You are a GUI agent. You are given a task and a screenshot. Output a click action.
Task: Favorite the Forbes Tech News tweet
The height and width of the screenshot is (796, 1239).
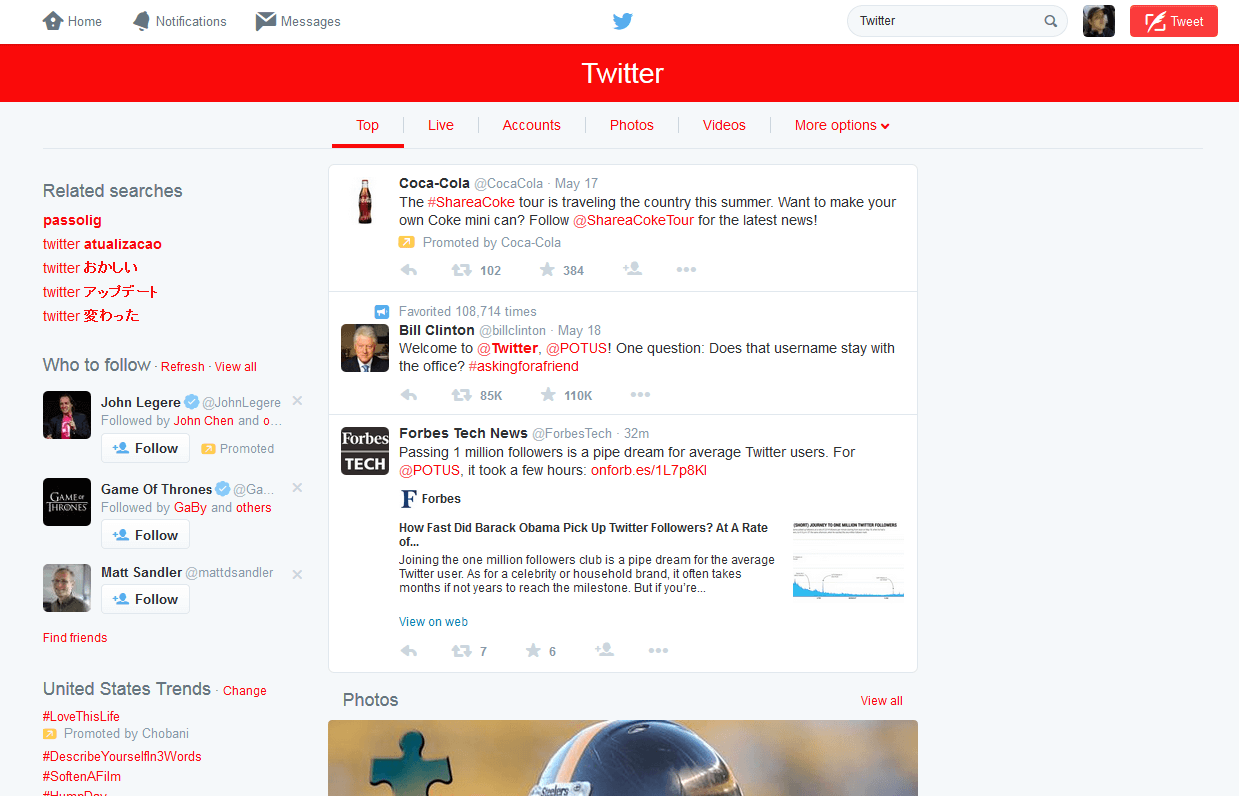point(533,651)
